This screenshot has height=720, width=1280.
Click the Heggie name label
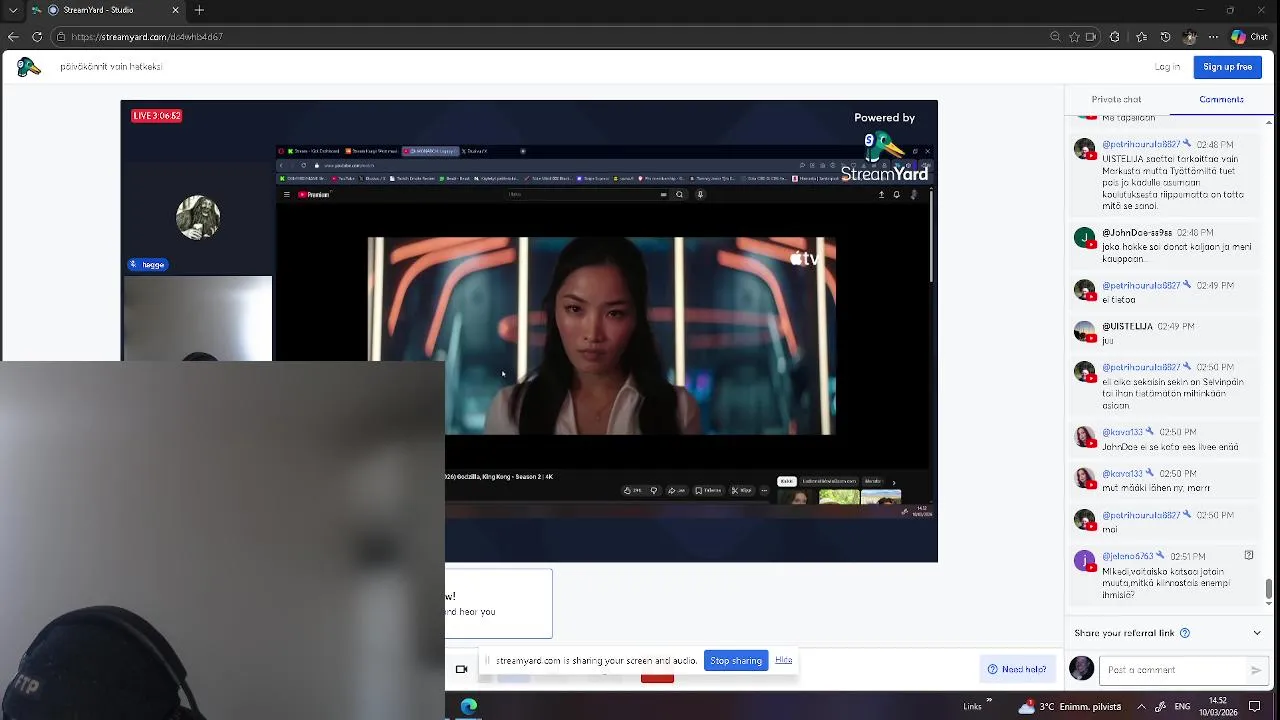tap(148, 265)
